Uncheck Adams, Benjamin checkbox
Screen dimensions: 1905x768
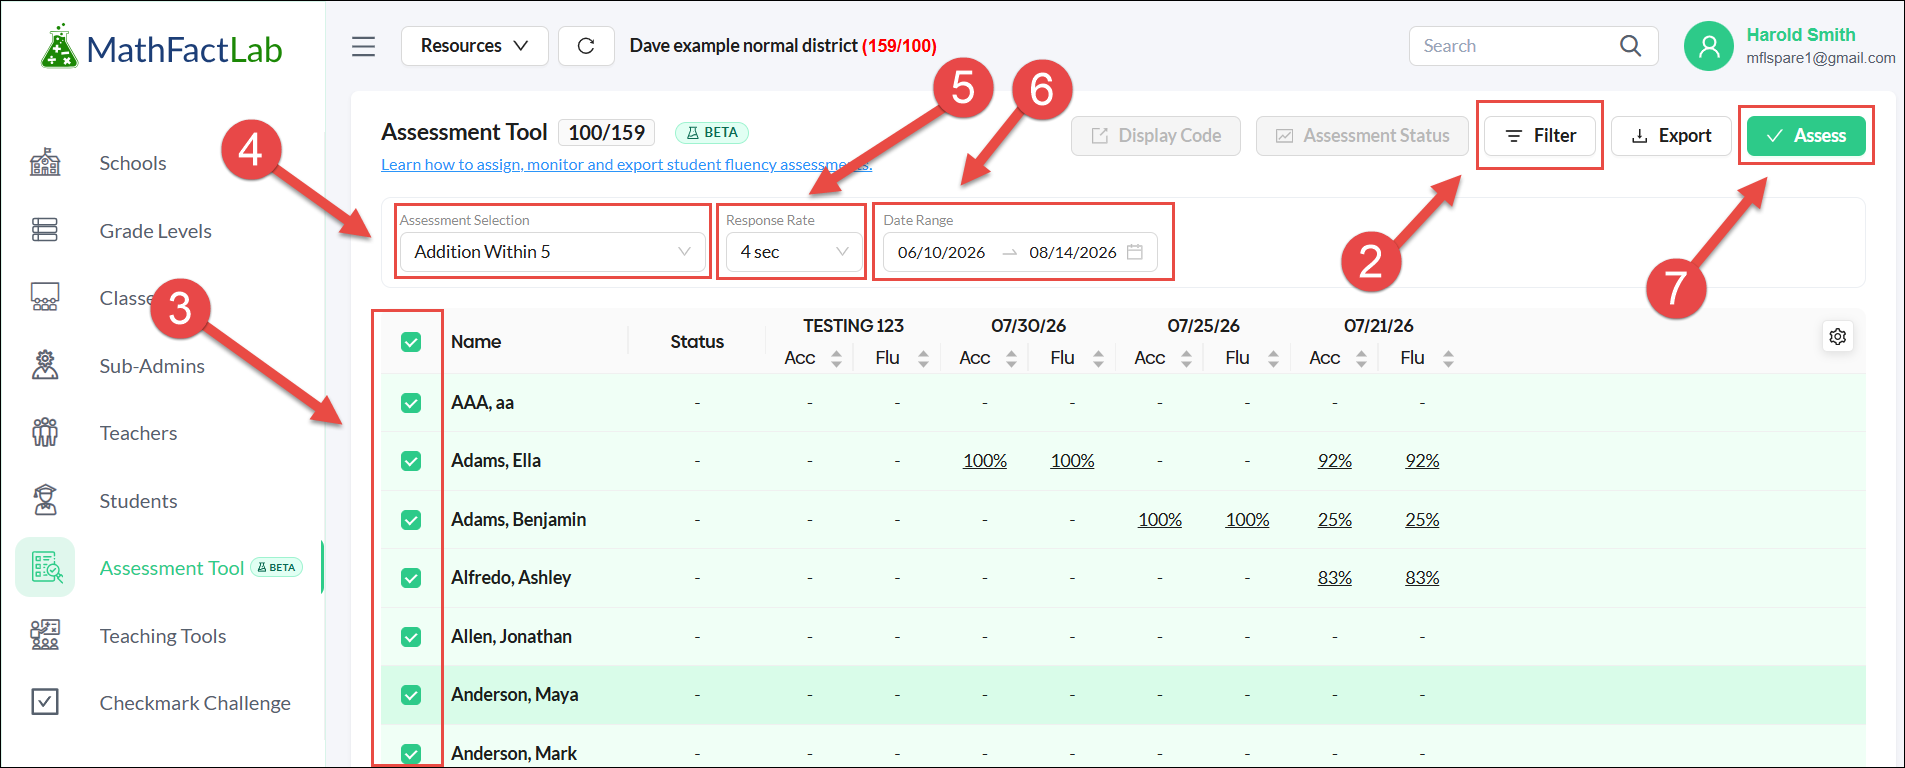point(411,520)
